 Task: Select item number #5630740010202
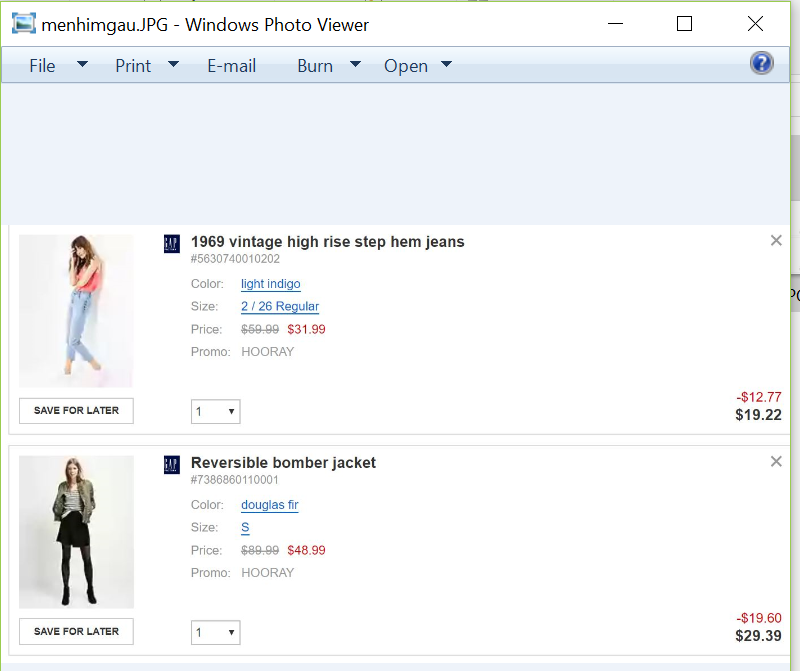click(x=235, y=259)
